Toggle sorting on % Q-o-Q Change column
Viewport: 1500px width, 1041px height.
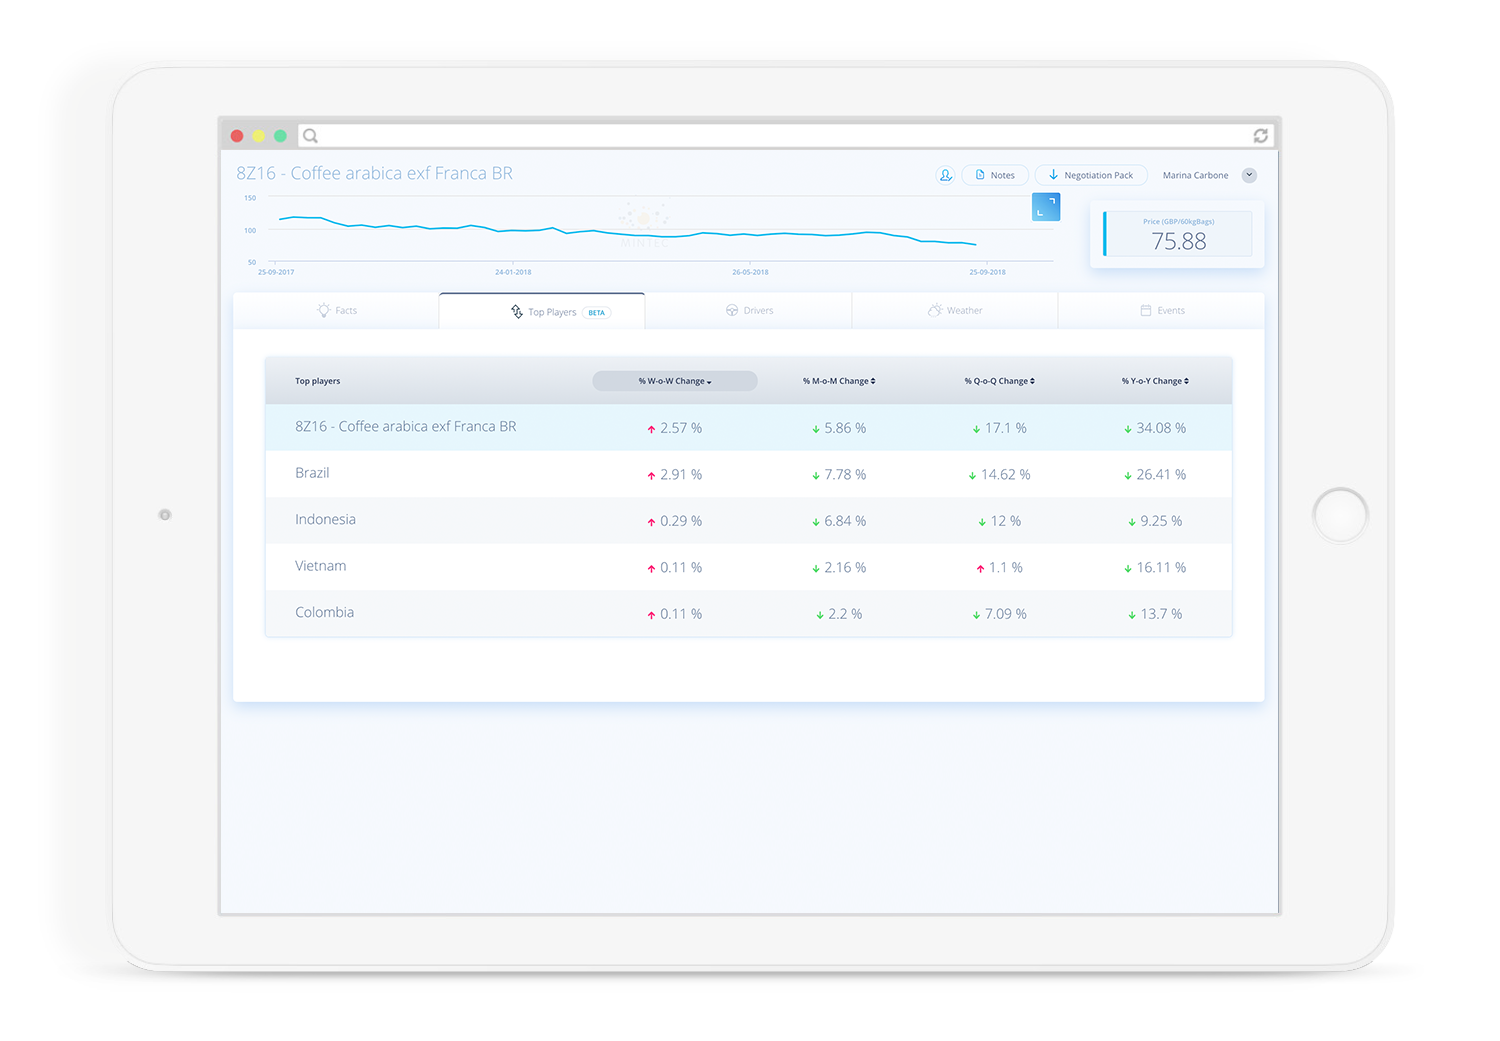(x=1032, y=380)
